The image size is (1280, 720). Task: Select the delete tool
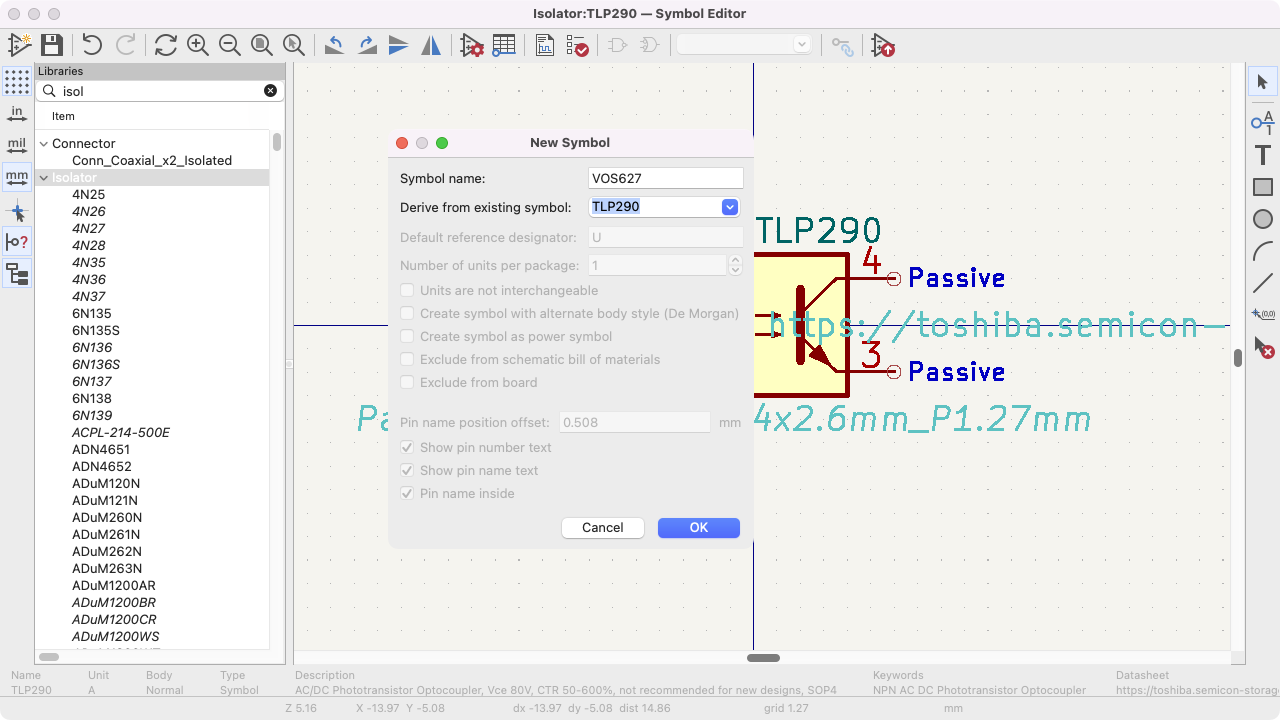tap(1262, 347)
